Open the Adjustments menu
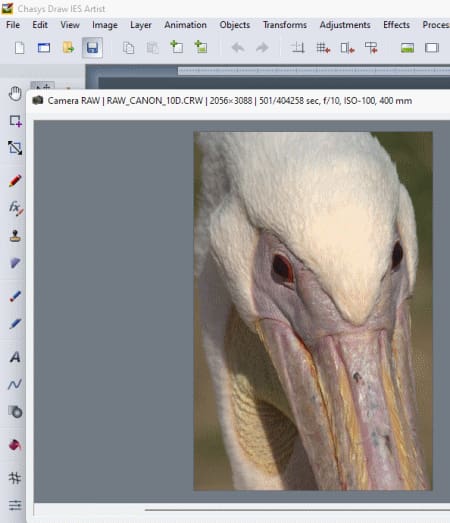This screenshot has height=523, width=450. coord(345,25)
